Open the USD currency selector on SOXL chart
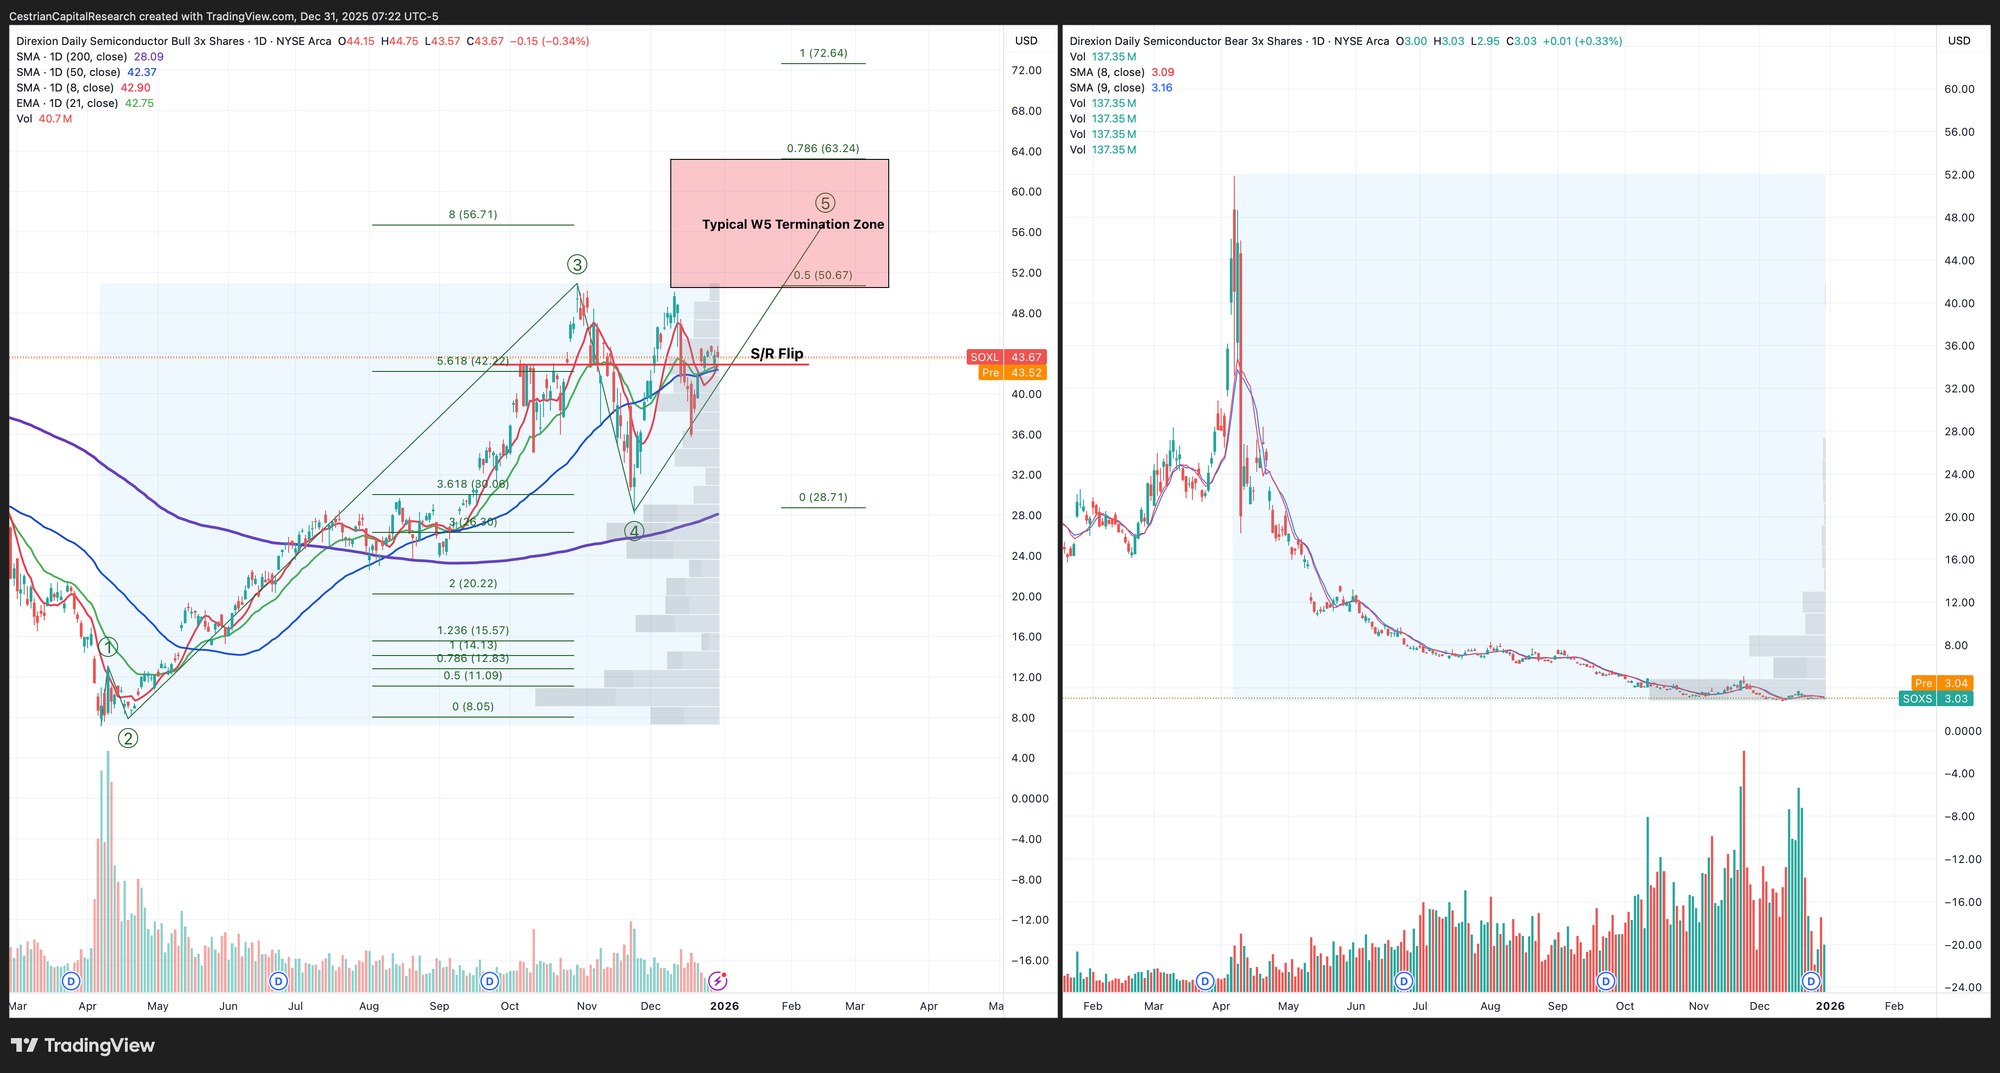 click(1026, 41)
